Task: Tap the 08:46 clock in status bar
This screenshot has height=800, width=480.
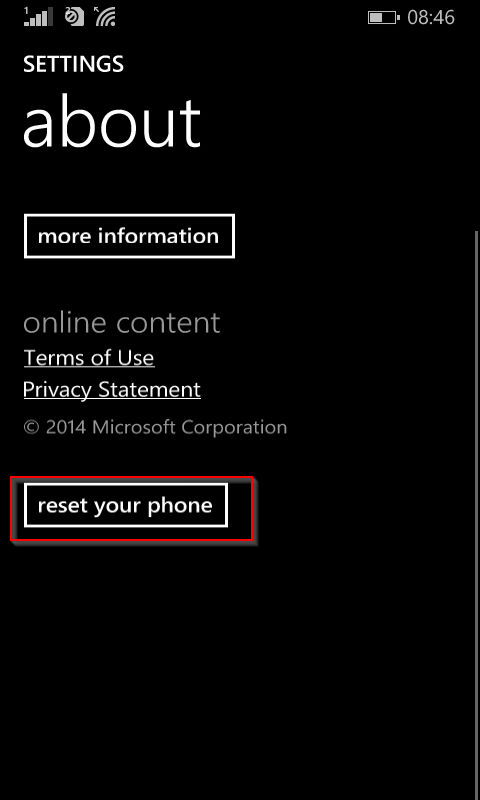Action: tap(431, 18)
